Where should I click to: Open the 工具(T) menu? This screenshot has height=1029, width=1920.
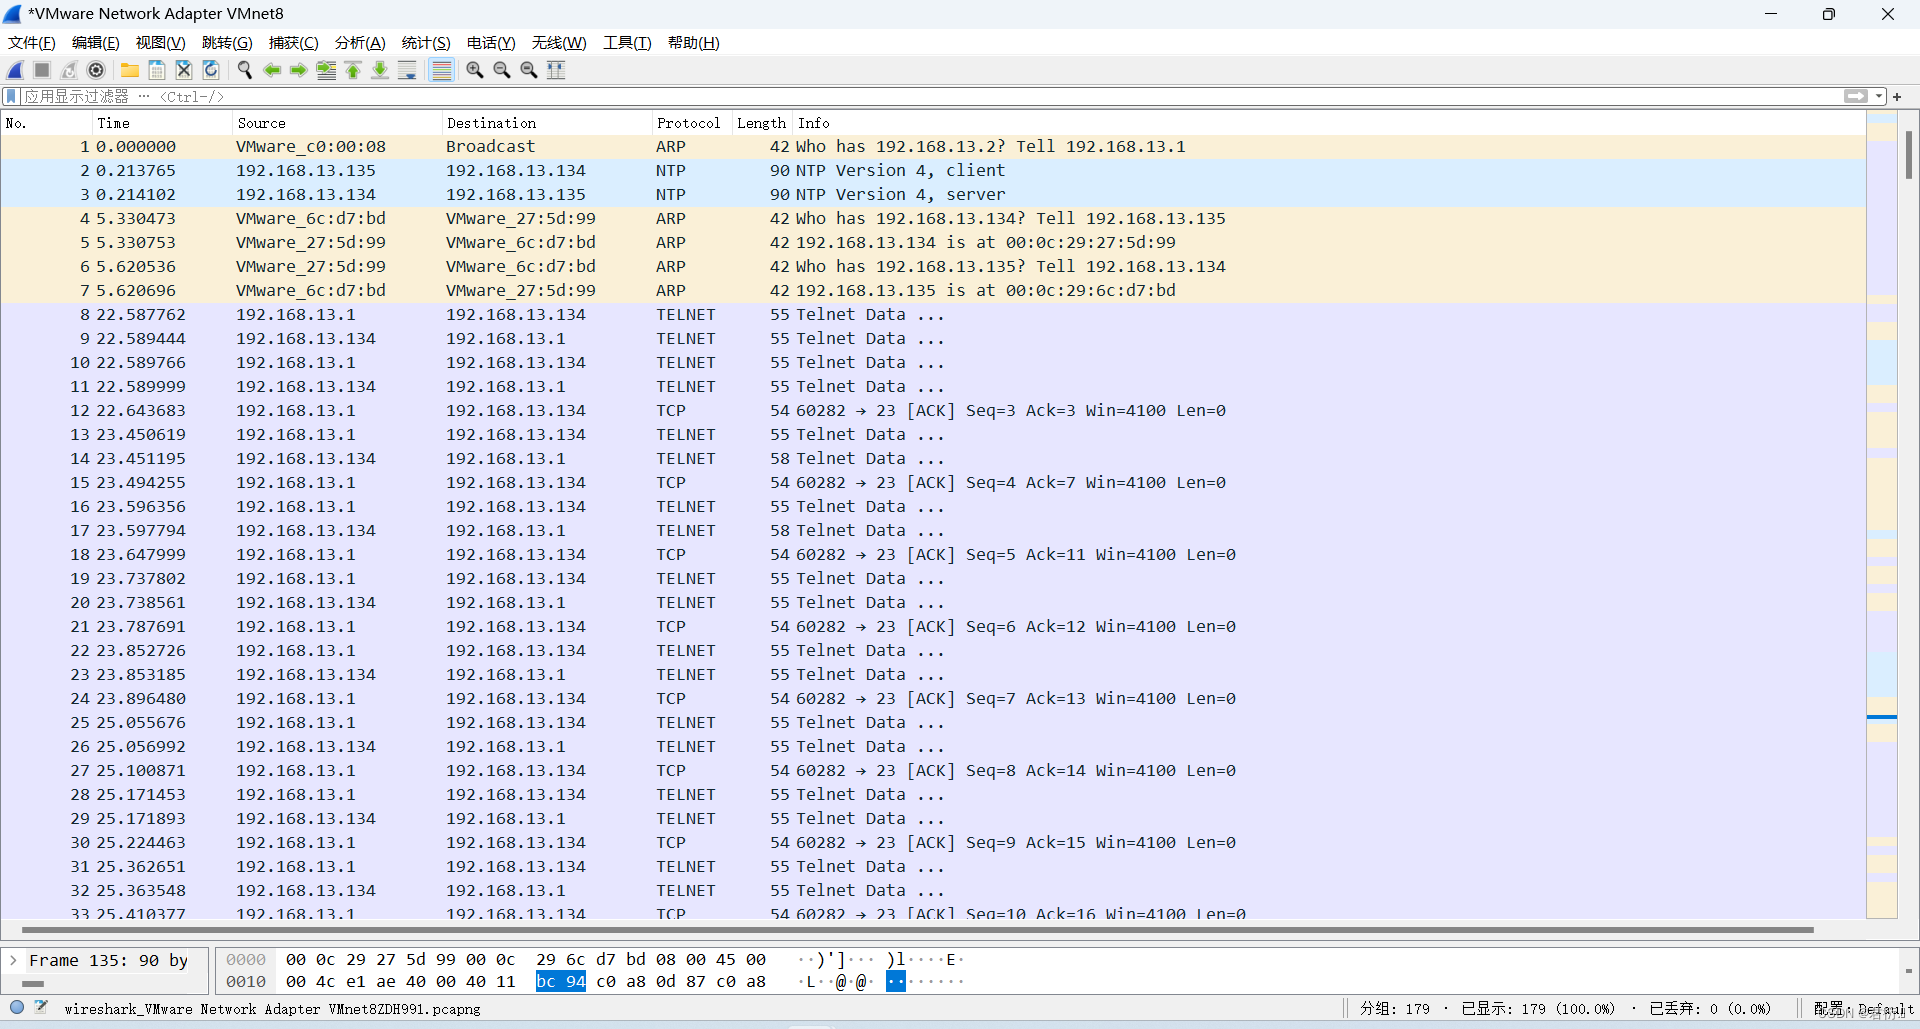coord(627,43)
